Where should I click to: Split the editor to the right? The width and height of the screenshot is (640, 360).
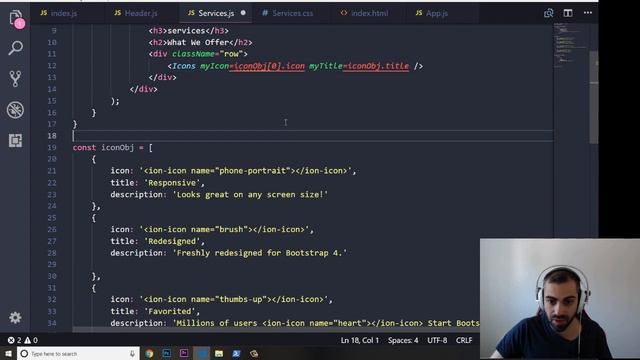click(x=568, y=13)
